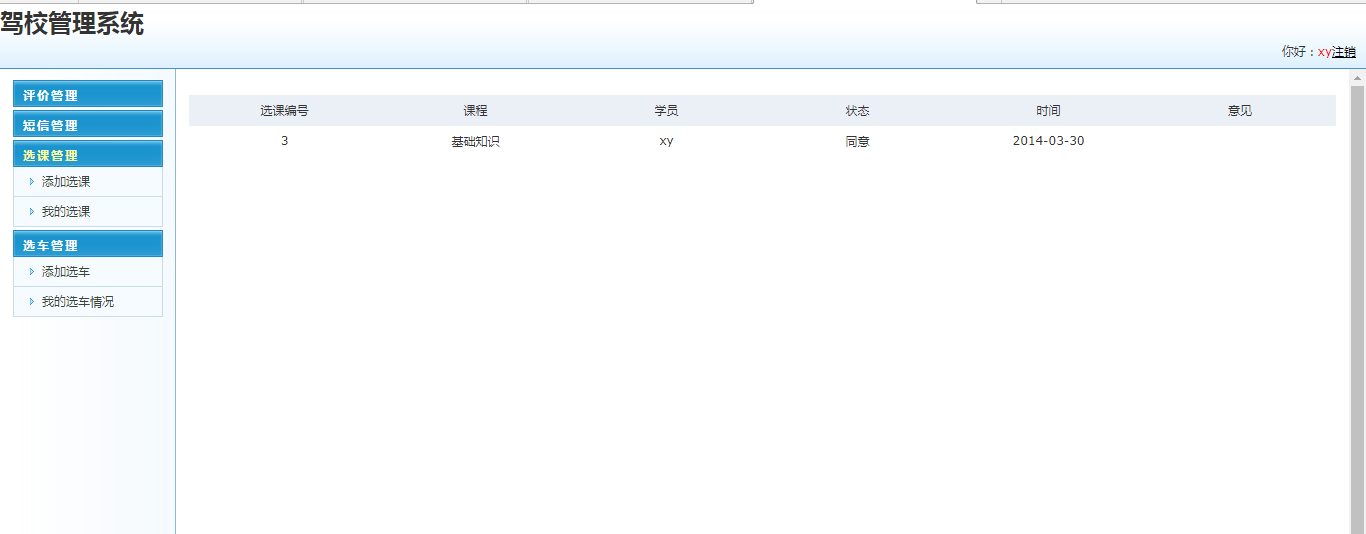Click the arrow icon beside 添加选车
This screenshot has width=1366, height=534.
[x=32, y=272]
